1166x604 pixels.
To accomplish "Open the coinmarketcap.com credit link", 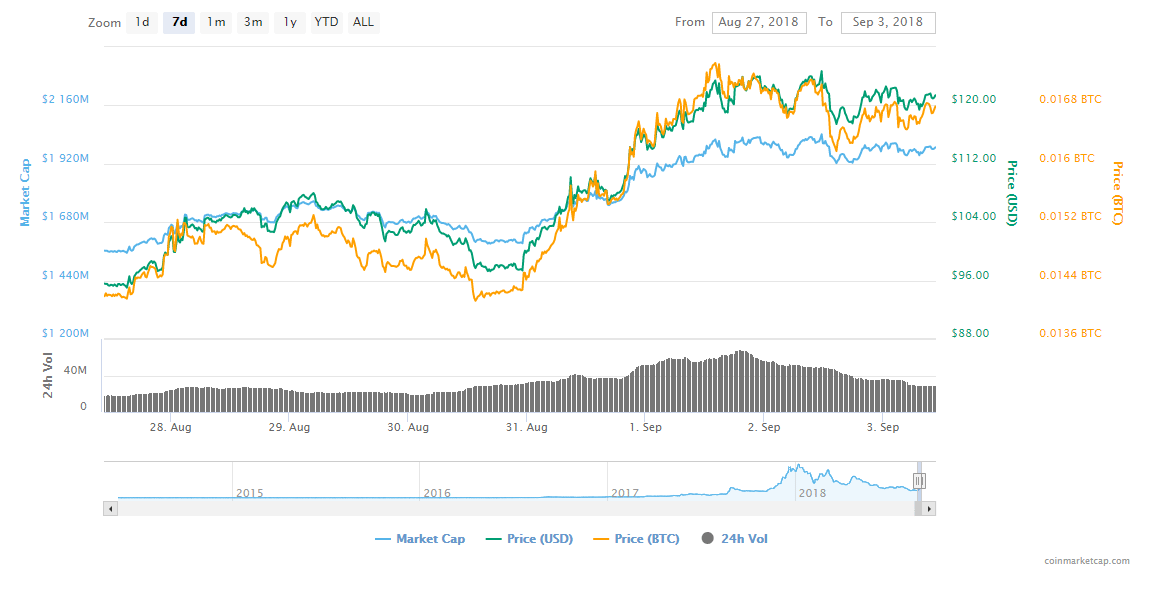I will (1086, 561).
